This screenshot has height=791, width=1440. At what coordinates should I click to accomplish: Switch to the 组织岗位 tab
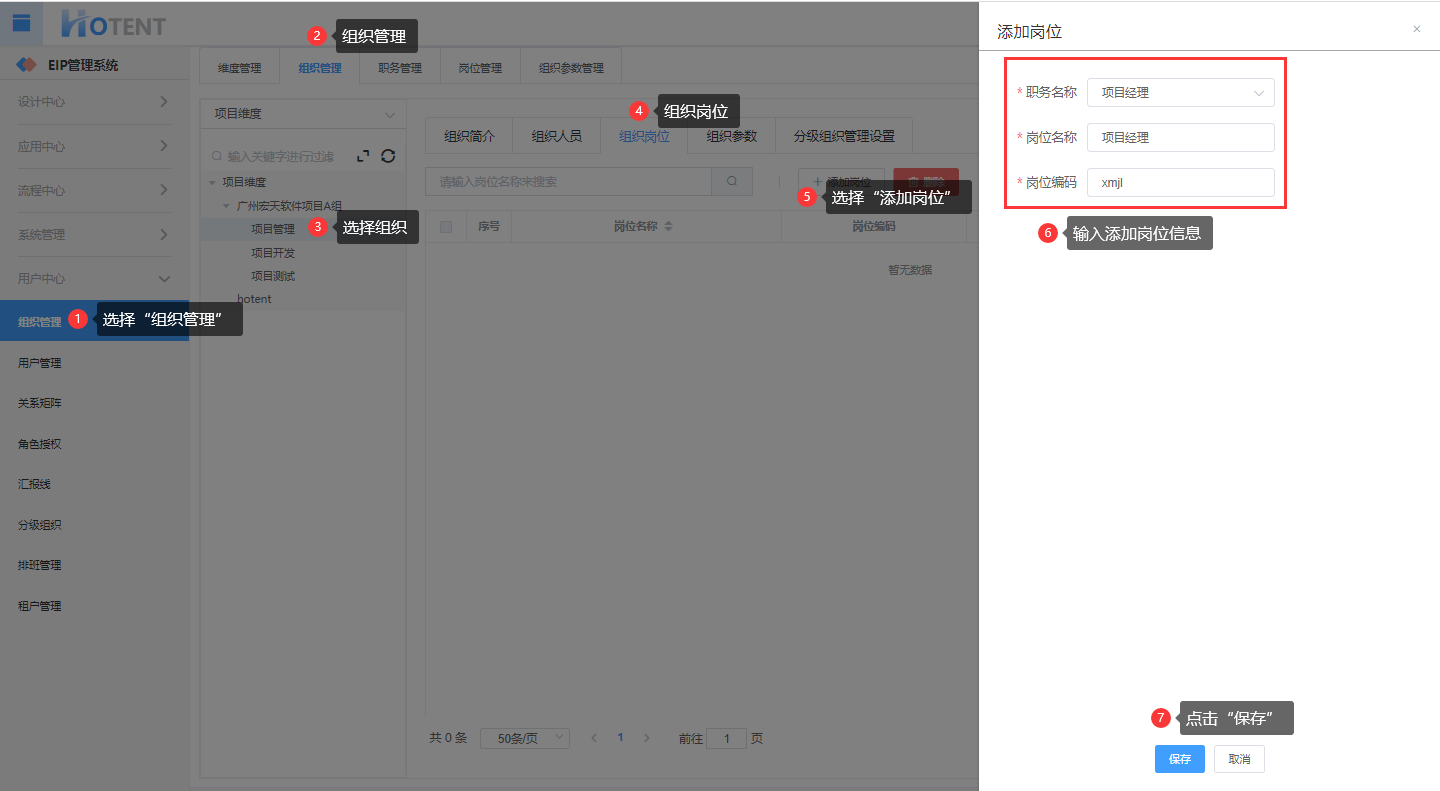tap(644, 136)
